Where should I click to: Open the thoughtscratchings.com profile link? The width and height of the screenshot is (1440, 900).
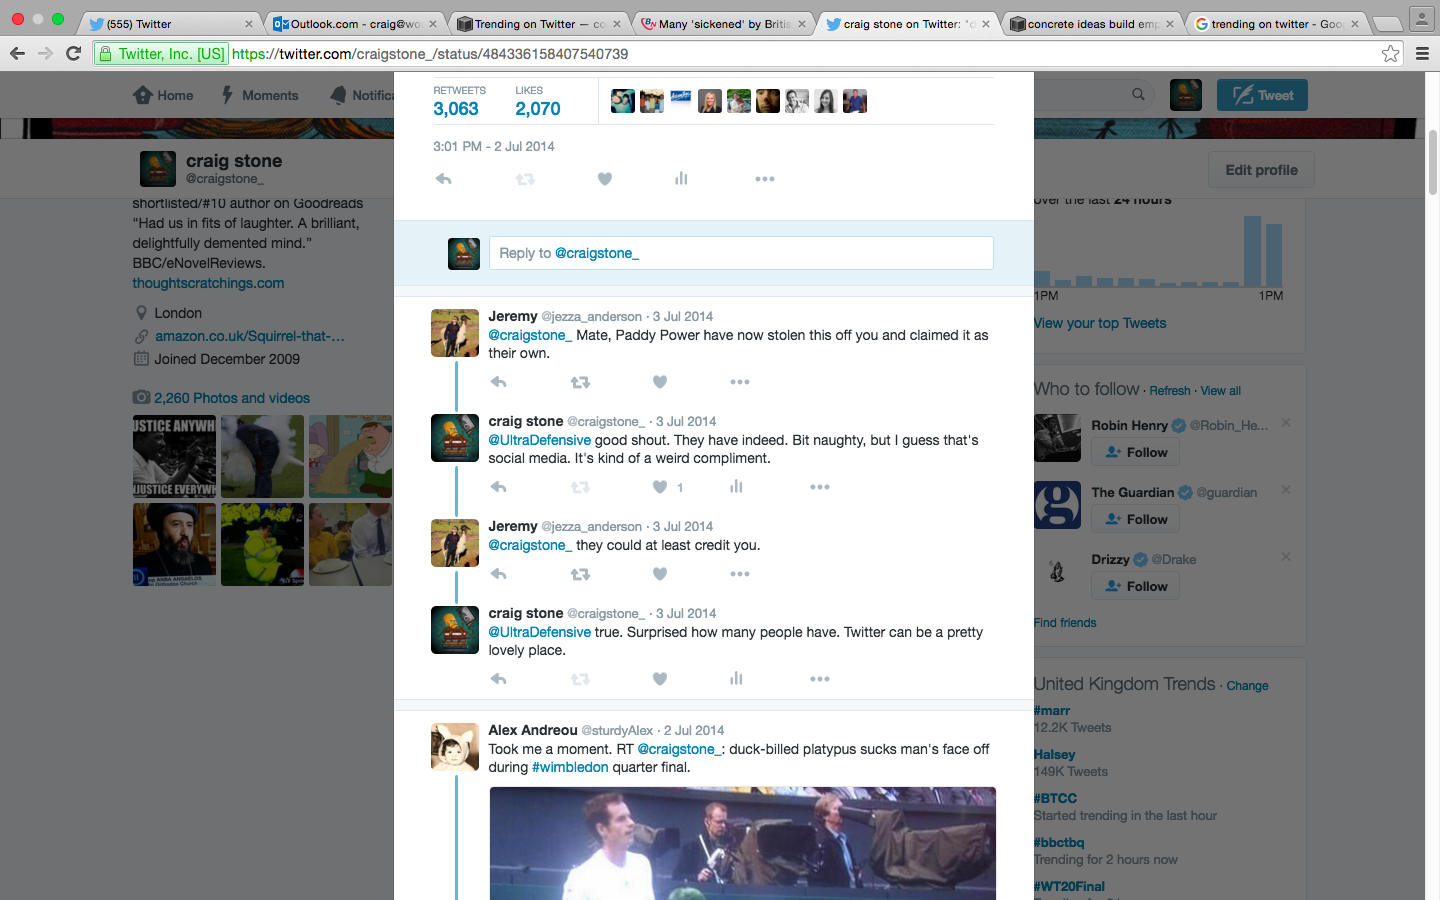208,283
